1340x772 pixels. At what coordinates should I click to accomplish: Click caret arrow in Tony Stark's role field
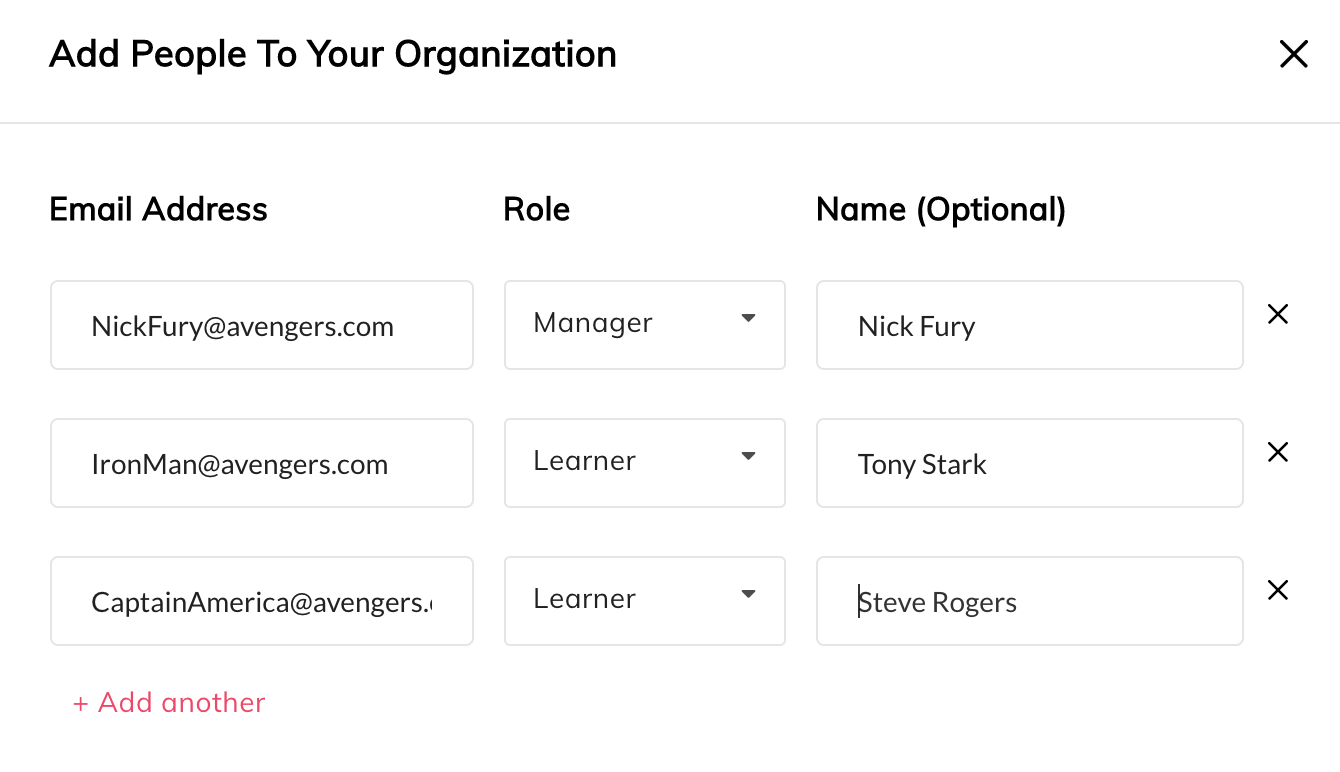coord(748,457)
